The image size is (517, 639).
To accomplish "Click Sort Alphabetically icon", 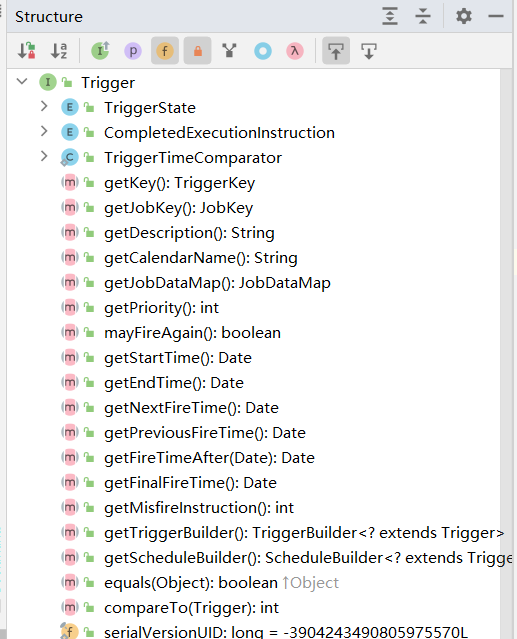I will click(59, 51).
